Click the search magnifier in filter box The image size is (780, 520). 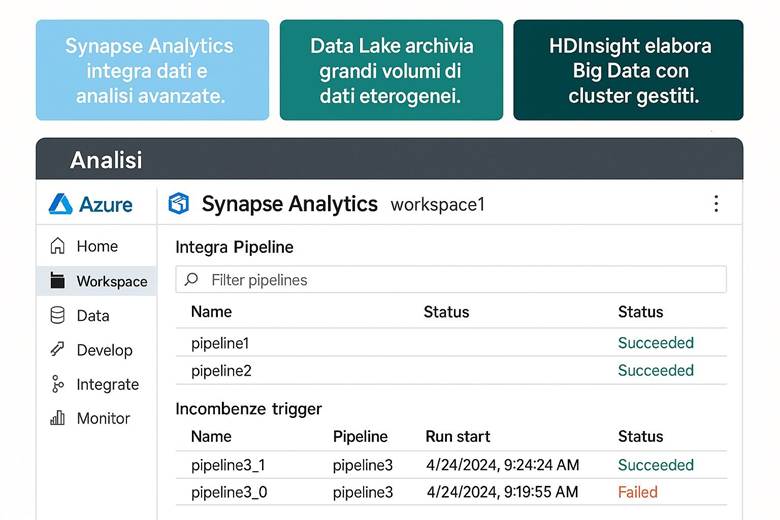coord(192,280)
